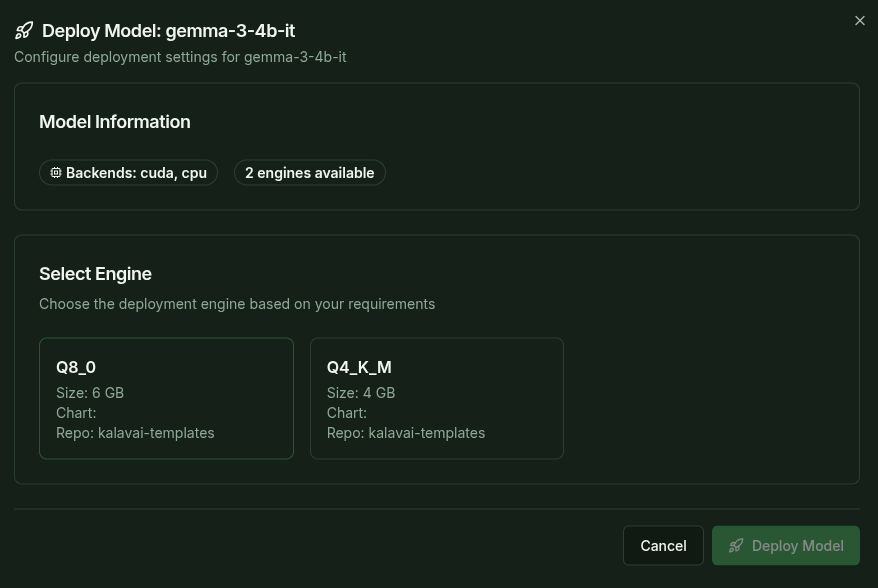Click the Repo line in the Q8_0 card
878x588 pixels.
[x=135, y=433]
